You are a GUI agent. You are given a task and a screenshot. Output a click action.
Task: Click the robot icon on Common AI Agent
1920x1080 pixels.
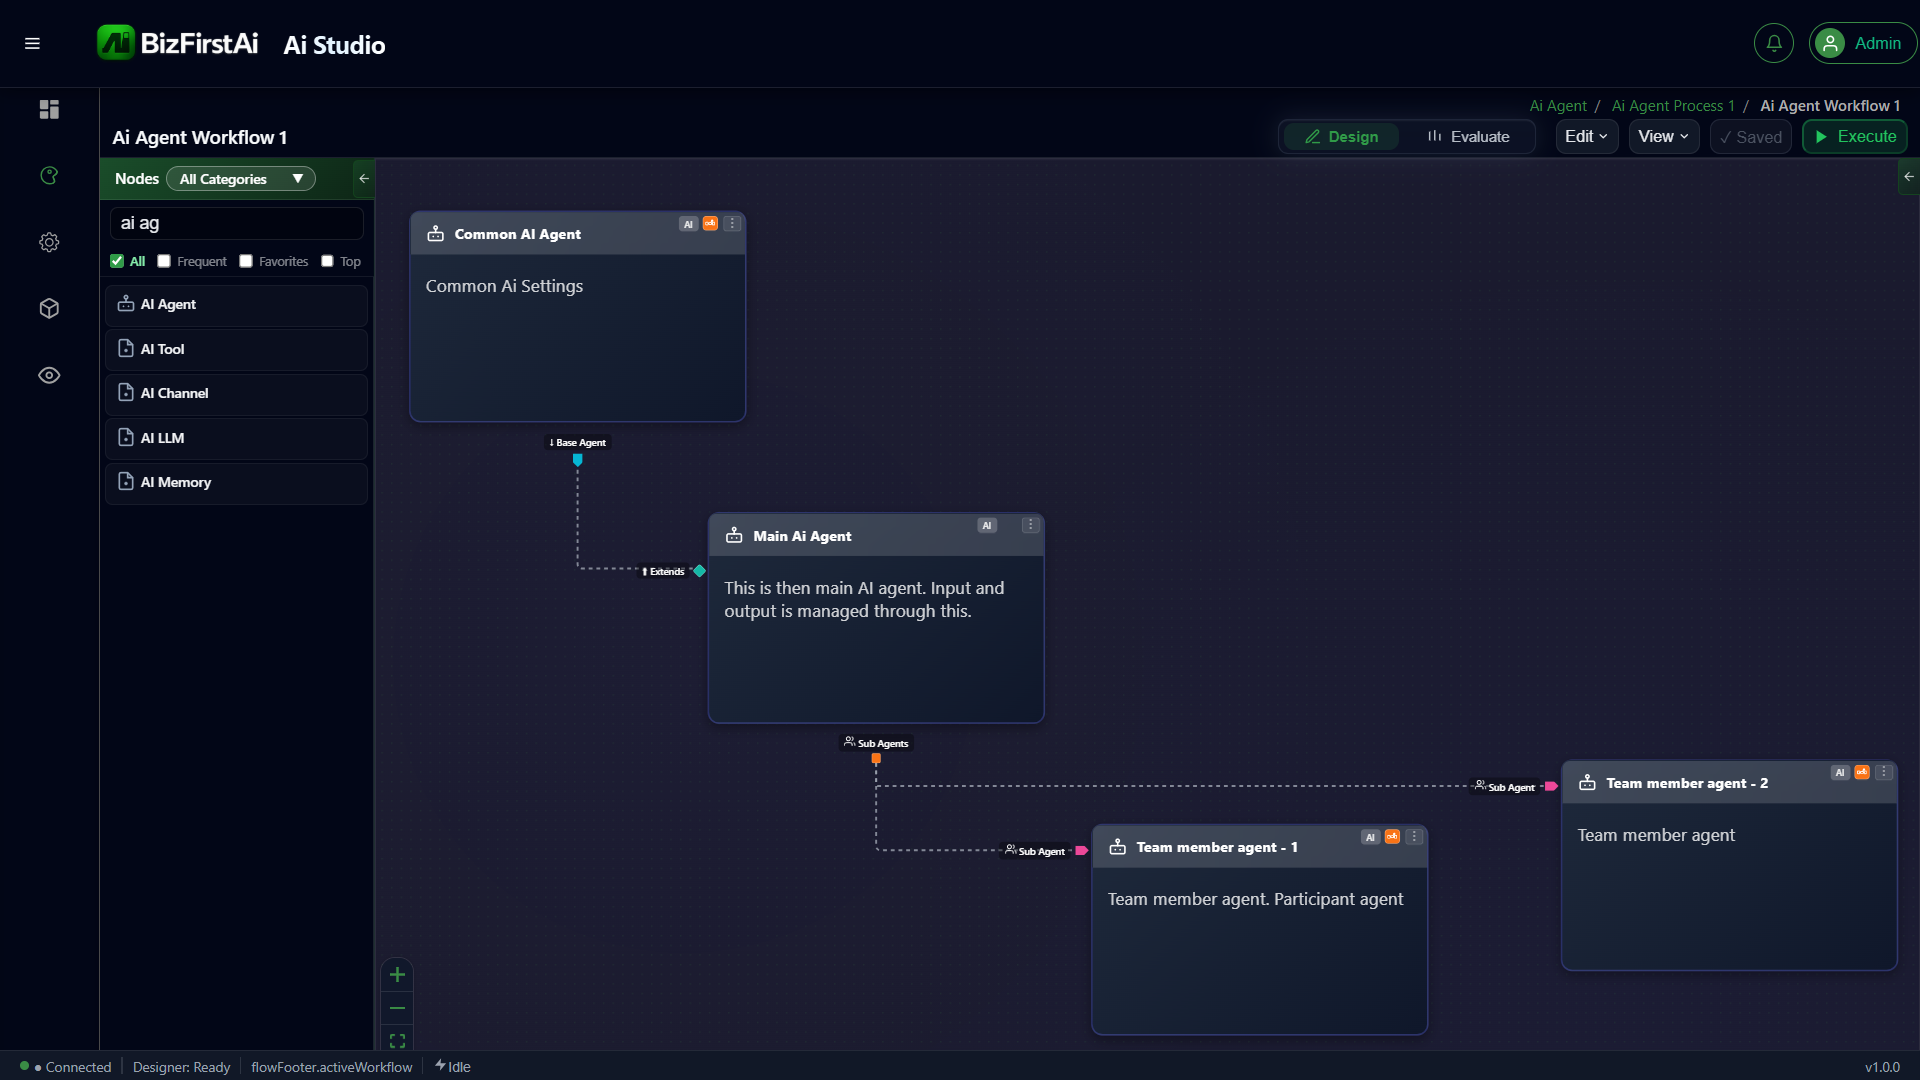pos(436,234)
